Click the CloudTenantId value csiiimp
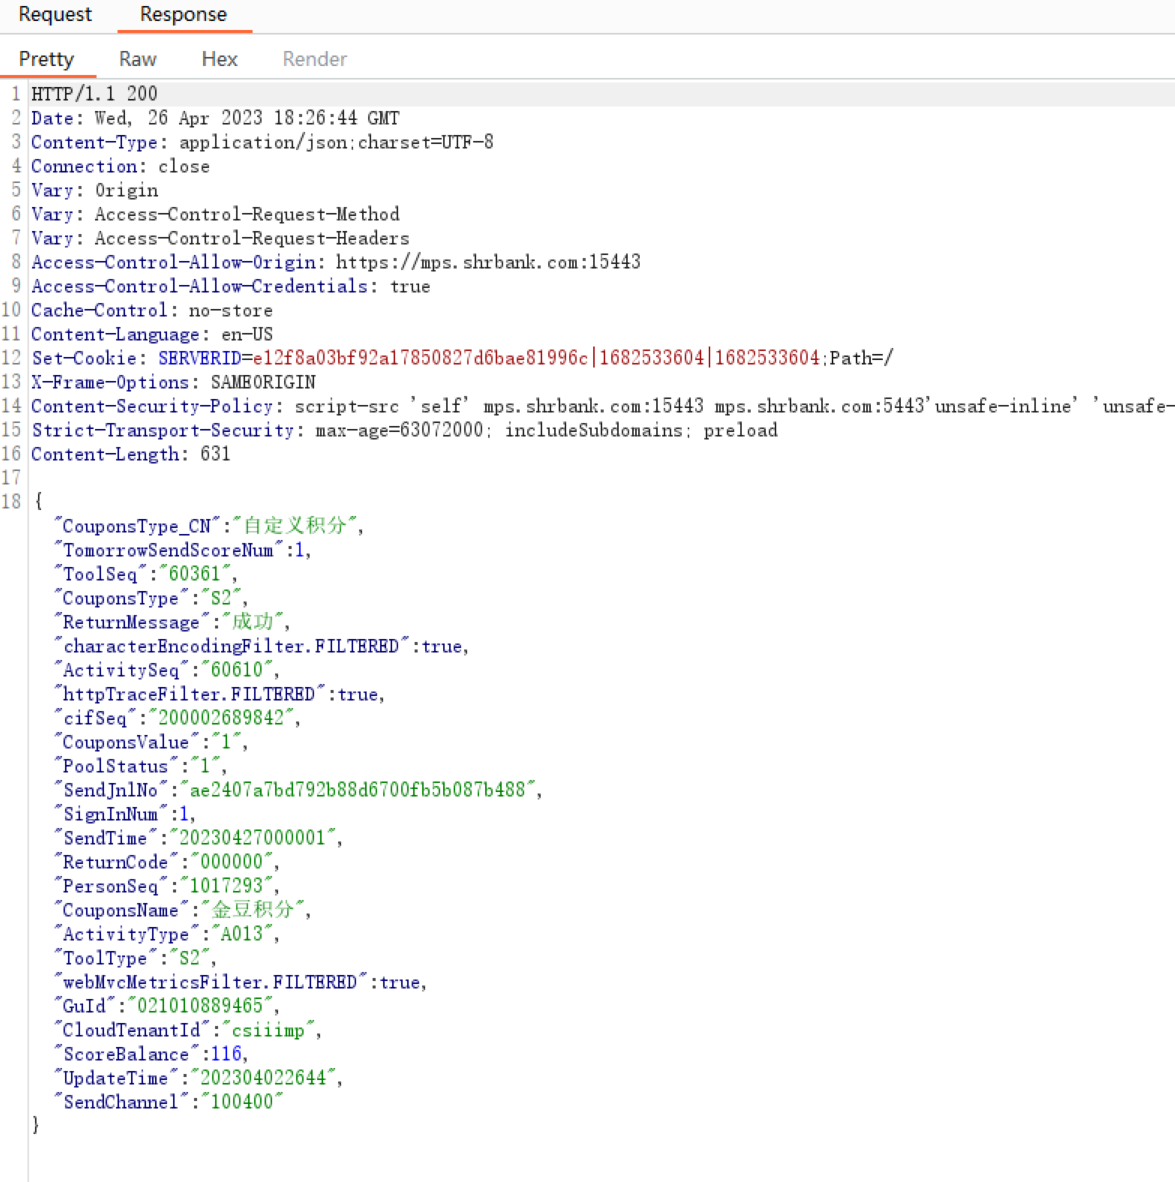Viewport: 1175px width, 1182px height. pyautogui.click(x=268, y=1030)
